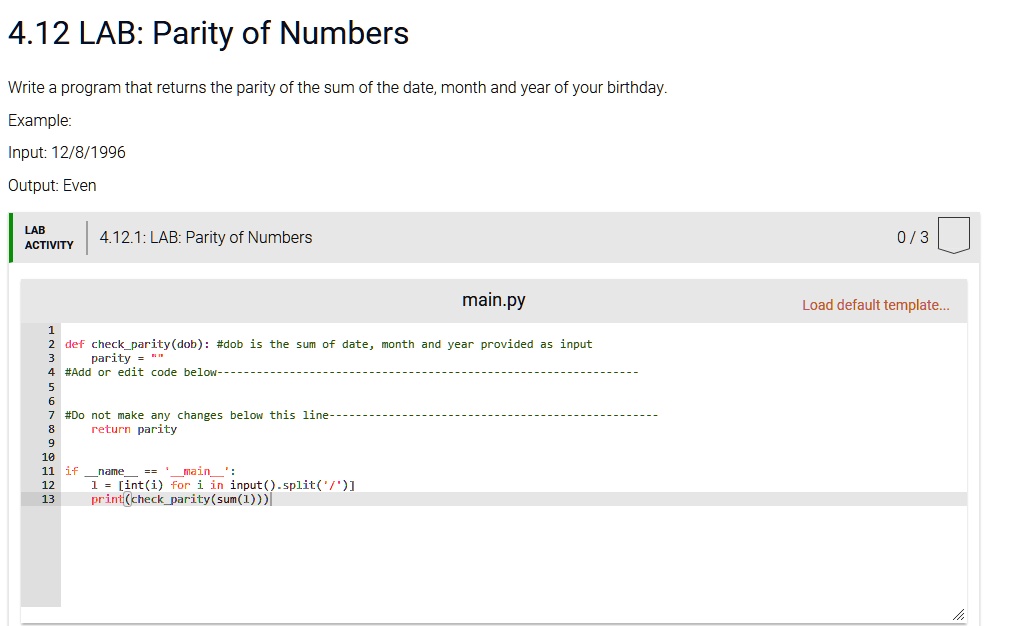Click the 0 / 3 score indicator
This screenshot has height=626, width=1014.
click(x=912, y=237)
